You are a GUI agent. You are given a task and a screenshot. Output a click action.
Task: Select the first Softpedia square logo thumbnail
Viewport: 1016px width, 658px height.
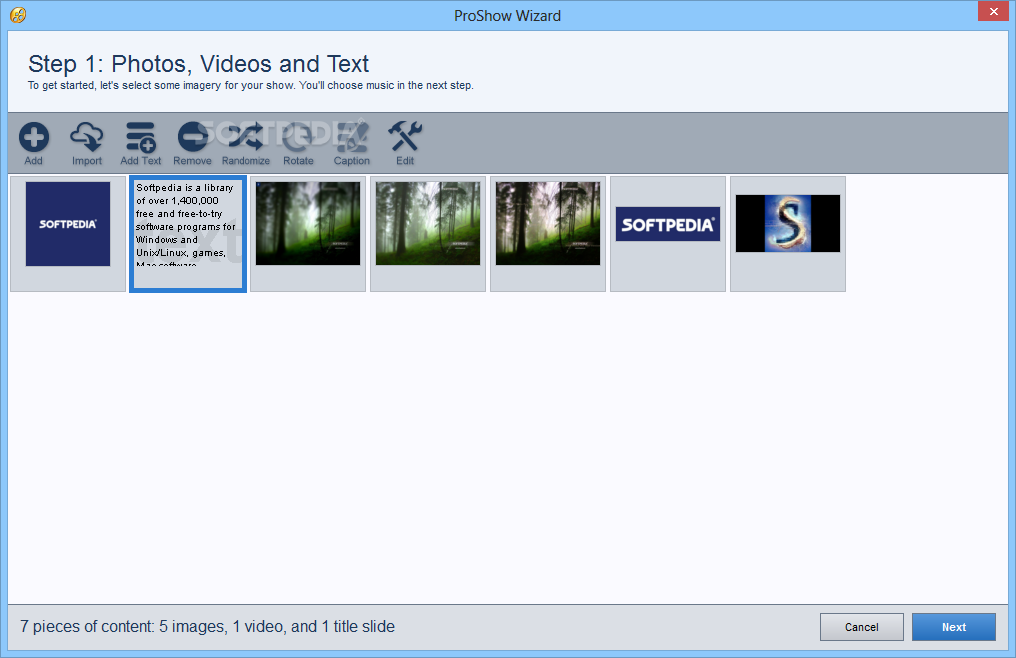68,233
